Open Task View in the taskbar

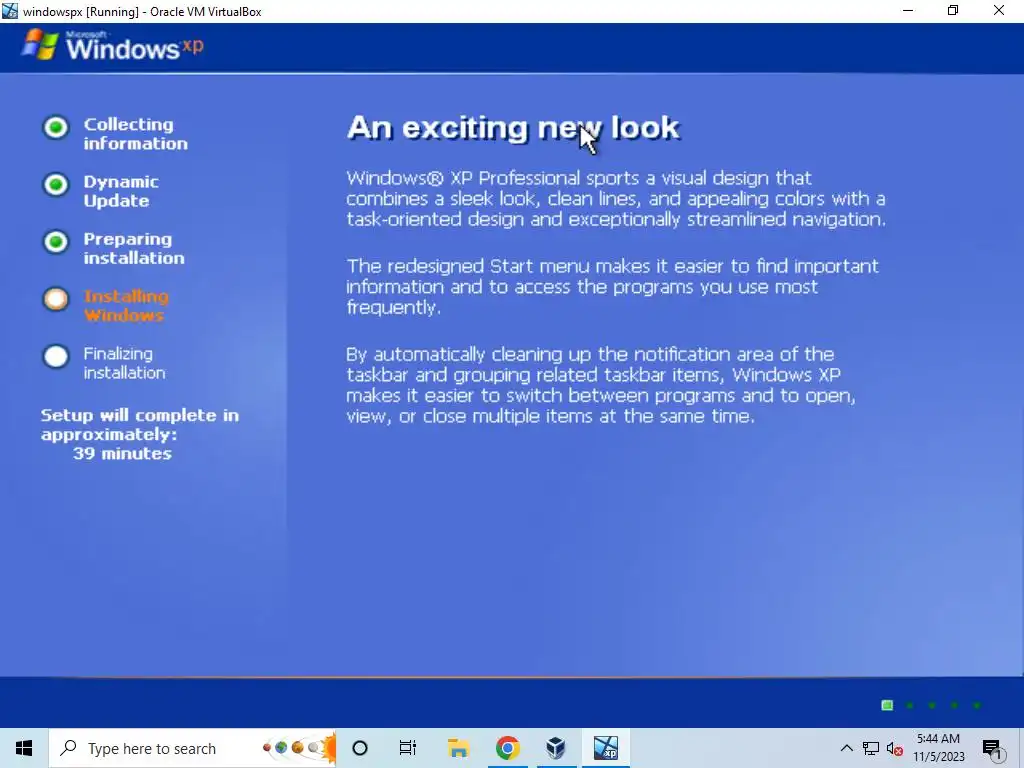408,748
